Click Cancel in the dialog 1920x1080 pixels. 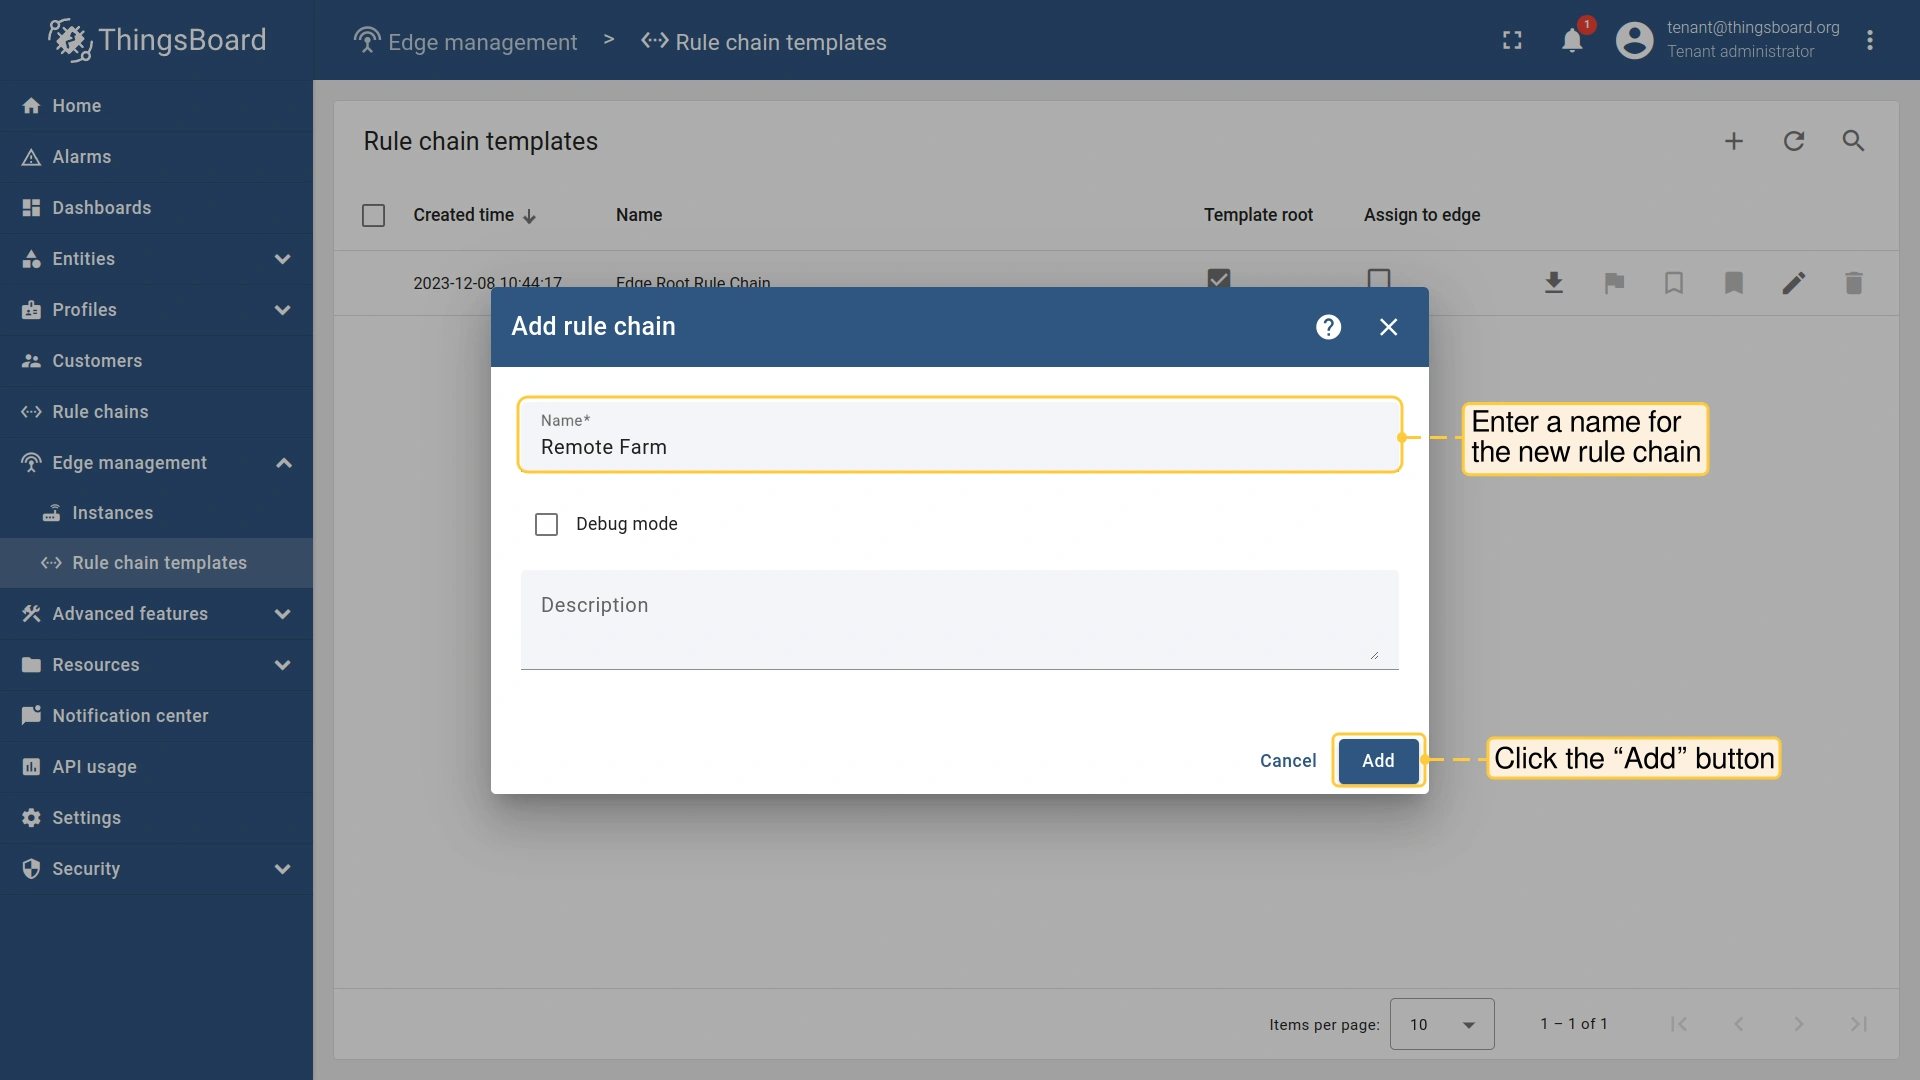(1288, 761)
